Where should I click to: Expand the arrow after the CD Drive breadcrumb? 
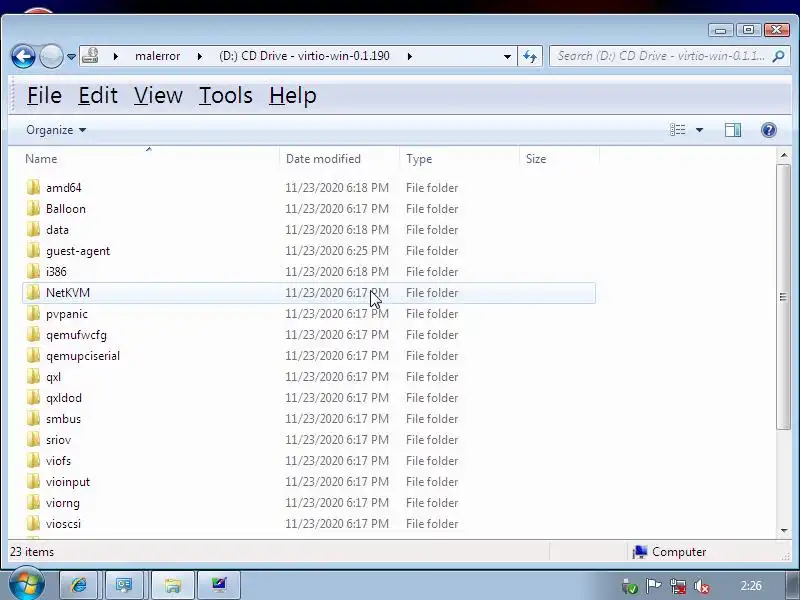409,56
